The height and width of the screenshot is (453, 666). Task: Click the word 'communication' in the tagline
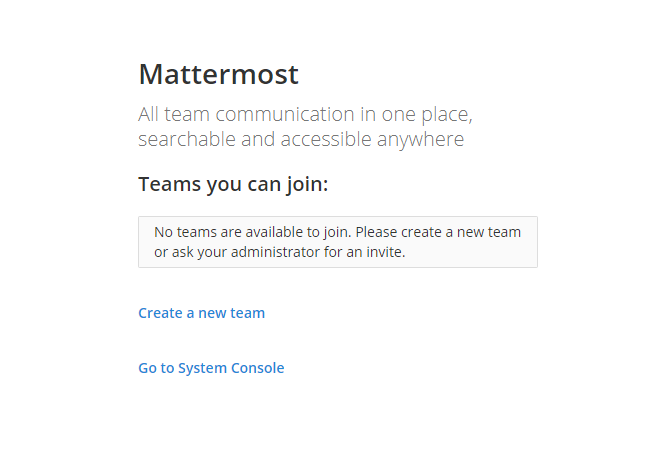(x=285, y=114)
